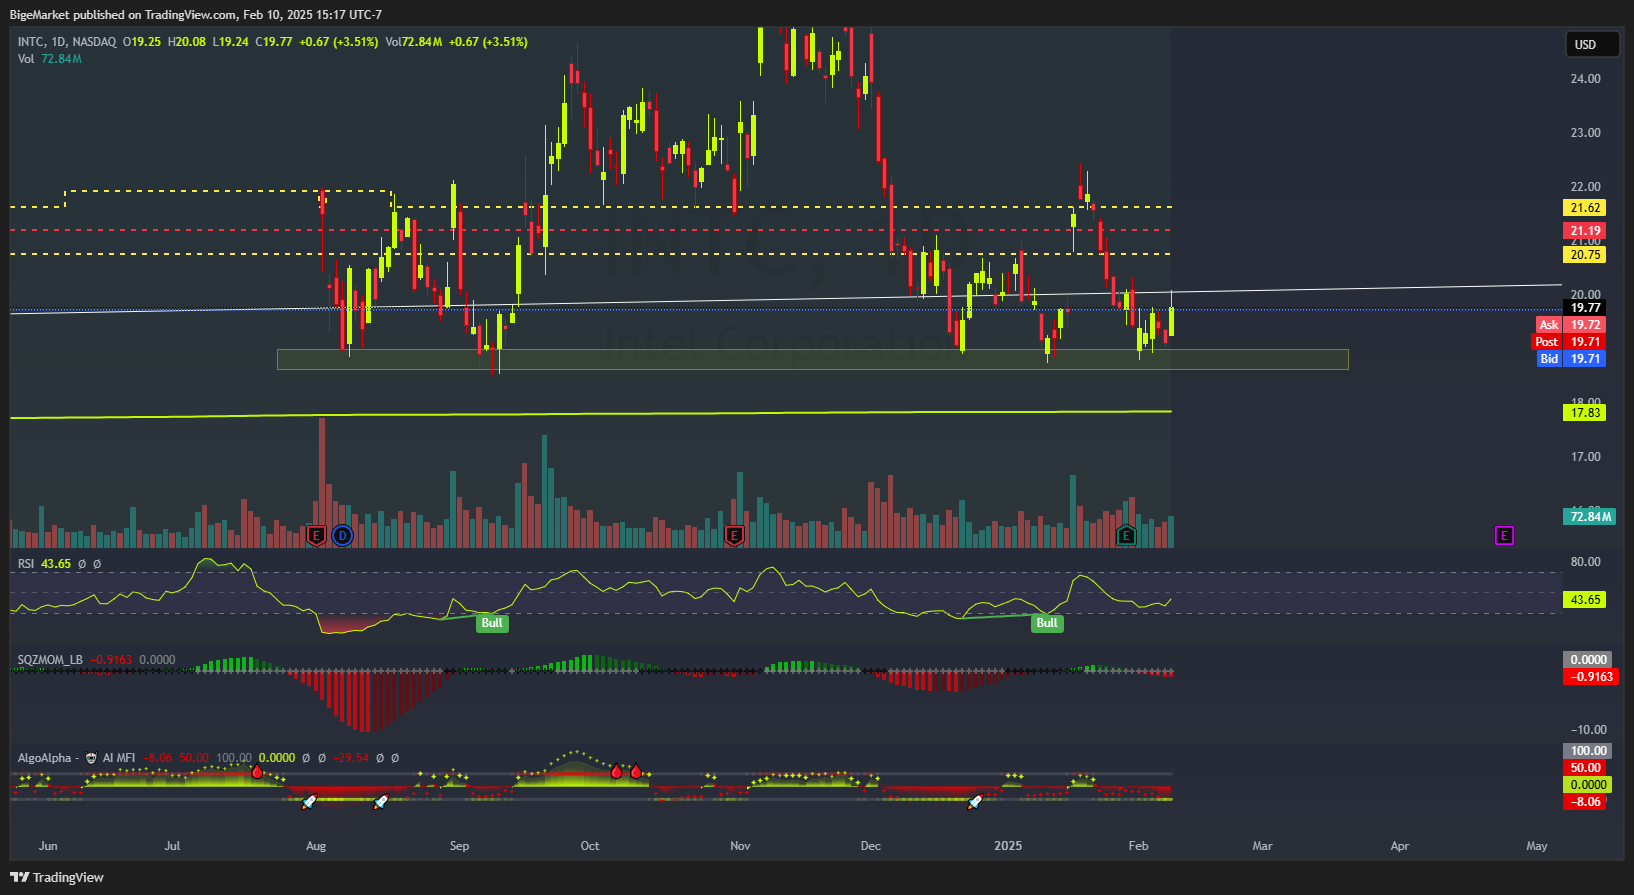The height and width of the screenshot is (895, 1634).
Task: Click the Bull label near January on RSI
Action: pos(1047,623)
